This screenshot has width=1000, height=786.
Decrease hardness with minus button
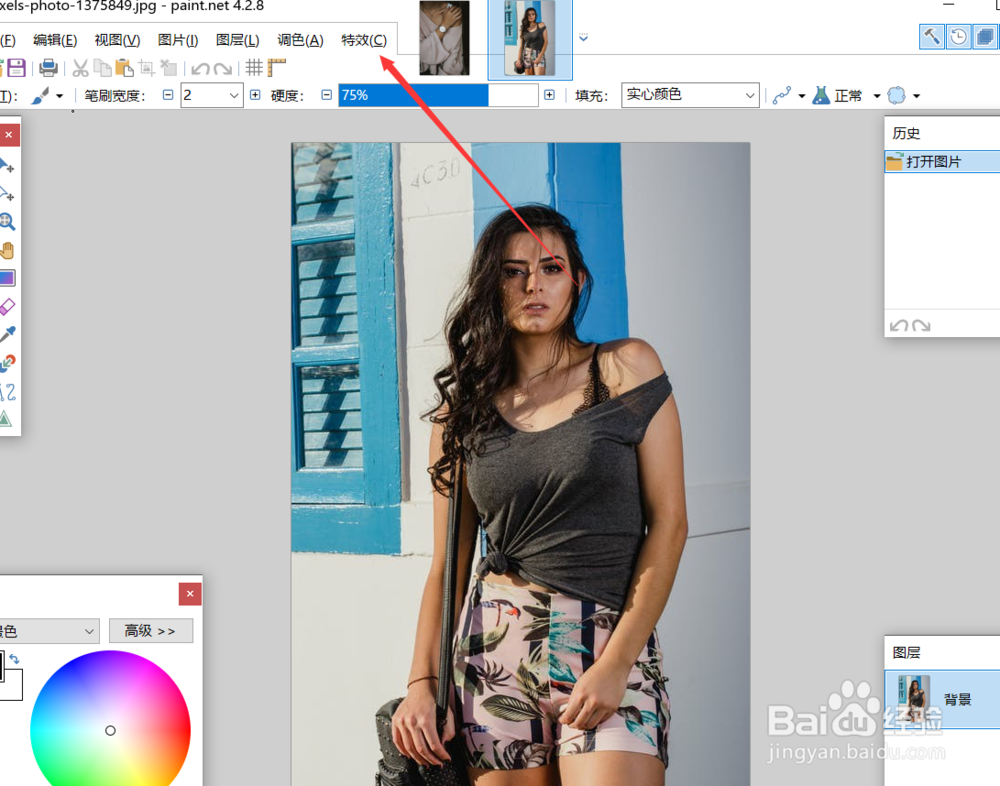327,95
